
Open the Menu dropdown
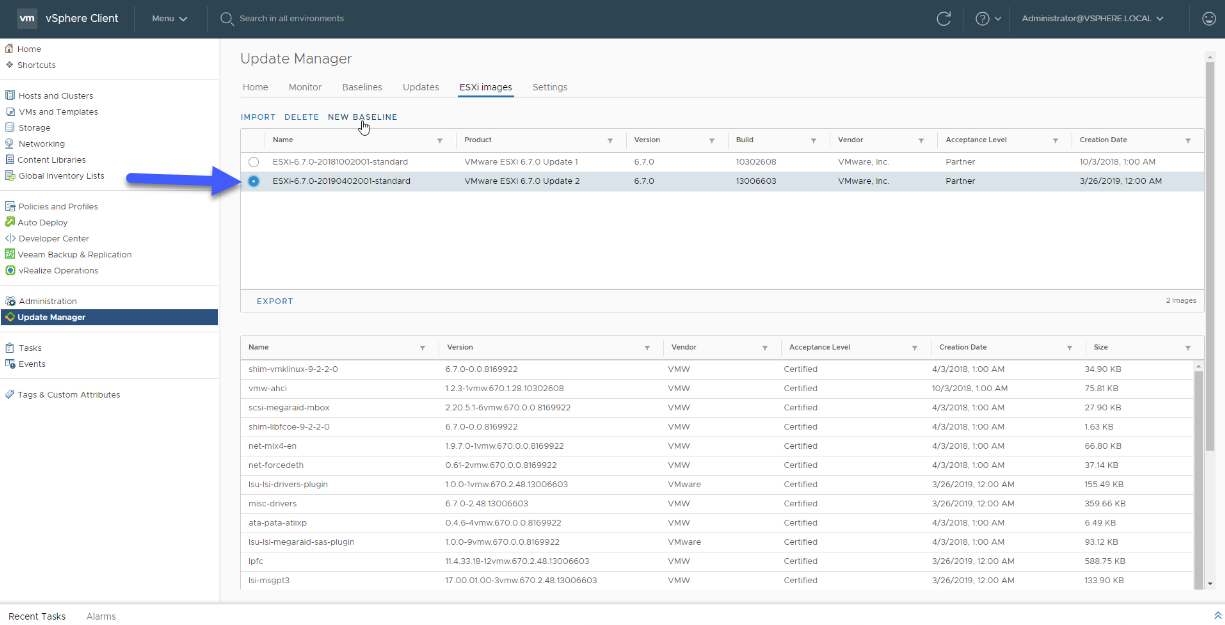click(169, 19)
